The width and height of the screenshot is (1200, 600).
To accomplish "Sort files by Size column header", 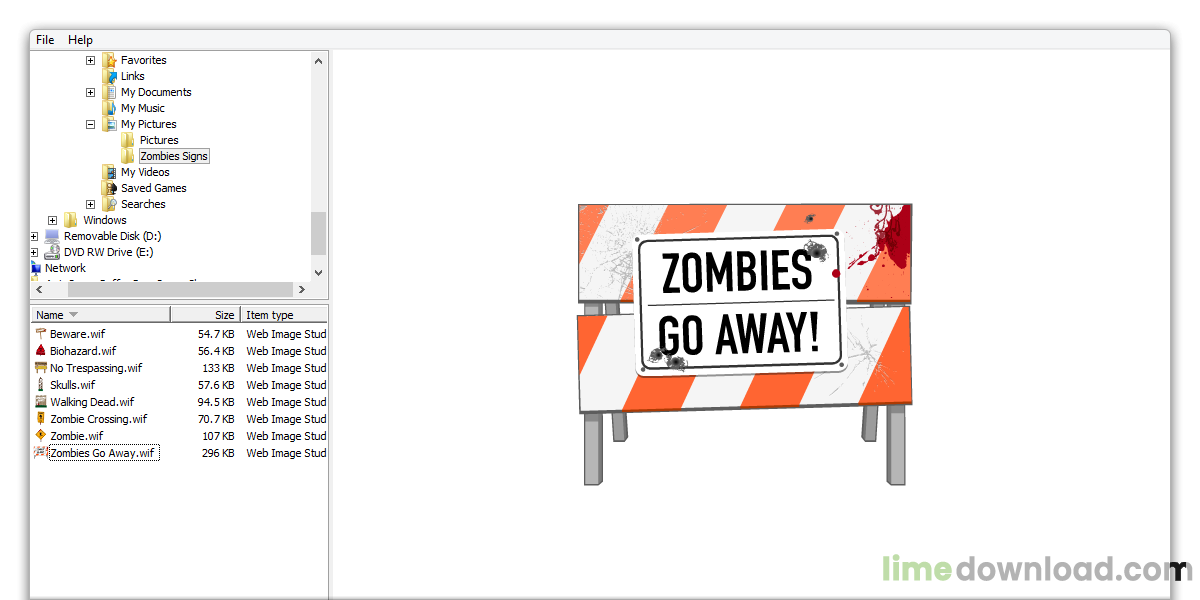I will click(205, 315).
